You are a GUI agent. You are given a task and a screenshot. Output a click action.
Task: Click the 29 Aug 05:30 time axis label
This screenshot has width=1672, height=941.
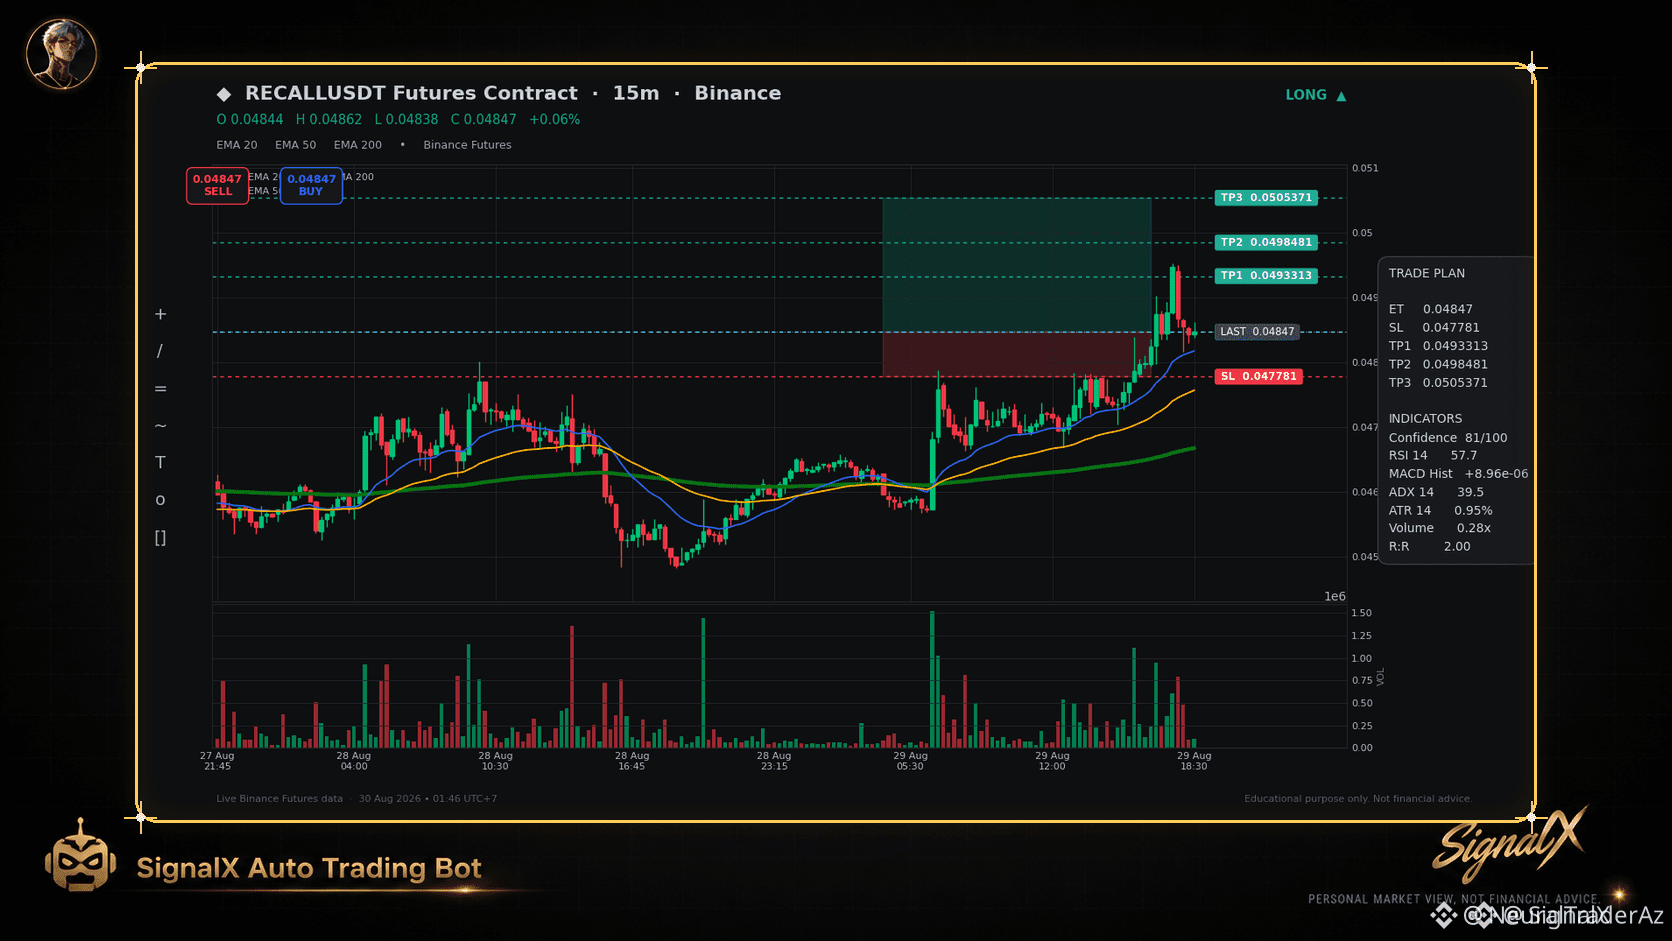[x=910, y=761]
